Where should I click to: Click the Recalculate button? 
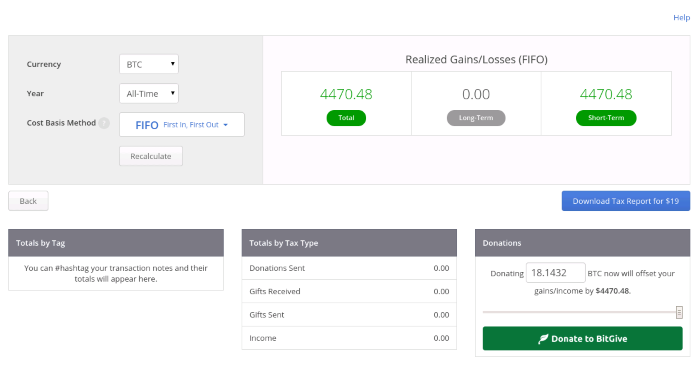pos(151,156)
